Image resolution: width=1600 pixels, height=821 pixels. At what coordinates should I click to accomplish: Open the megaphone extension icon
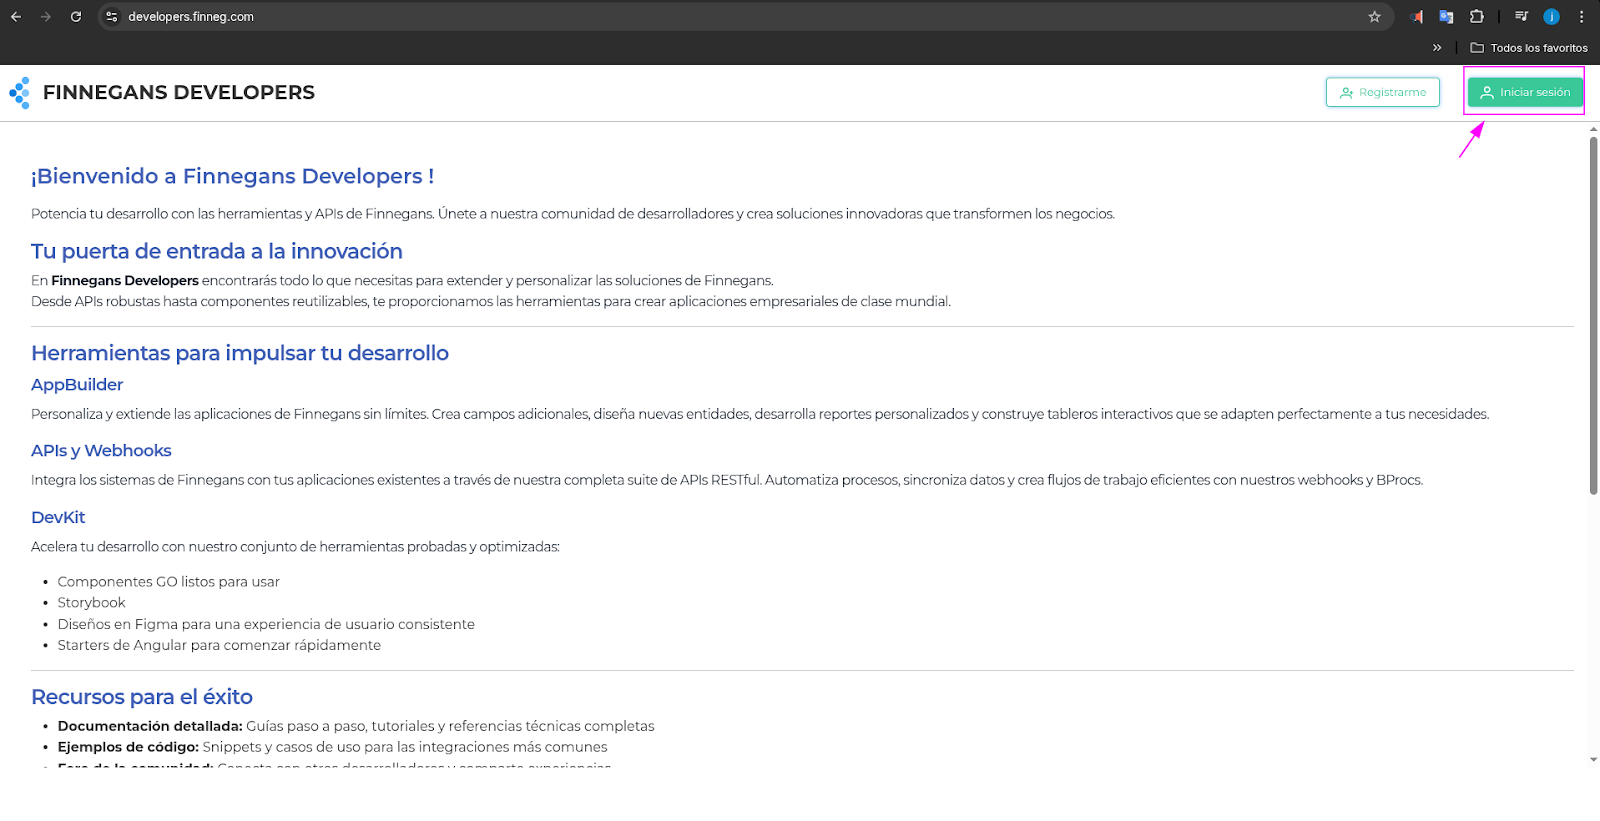coord(1416,17)
